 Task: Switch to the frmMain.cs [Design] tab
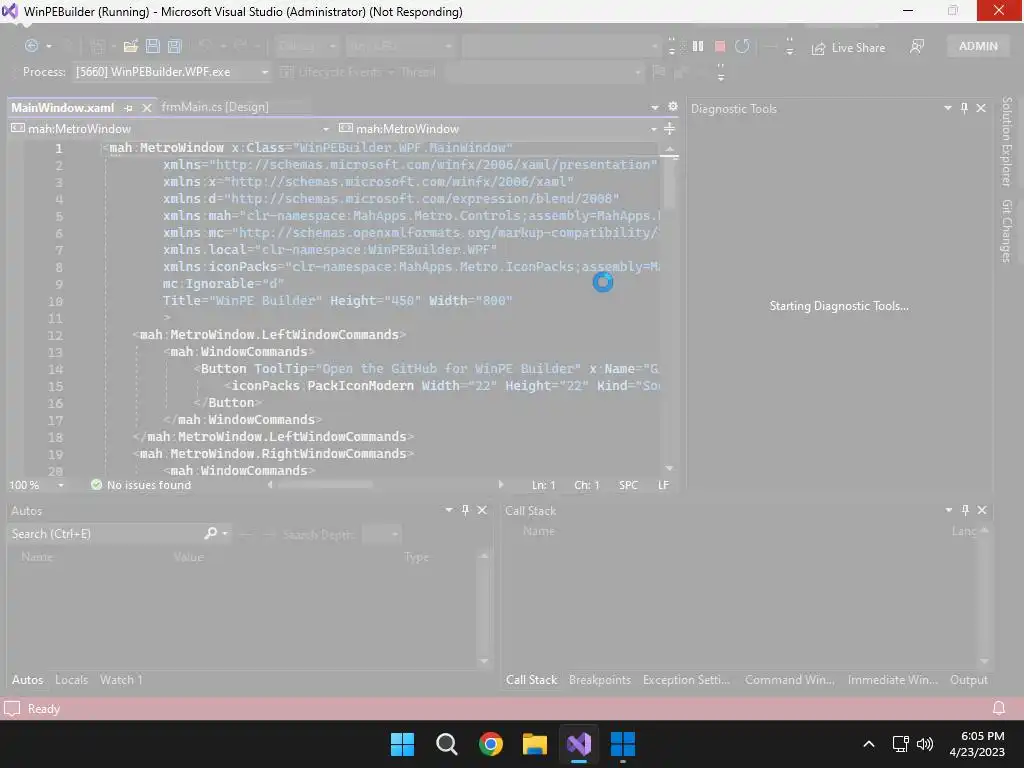click(215, 107)
